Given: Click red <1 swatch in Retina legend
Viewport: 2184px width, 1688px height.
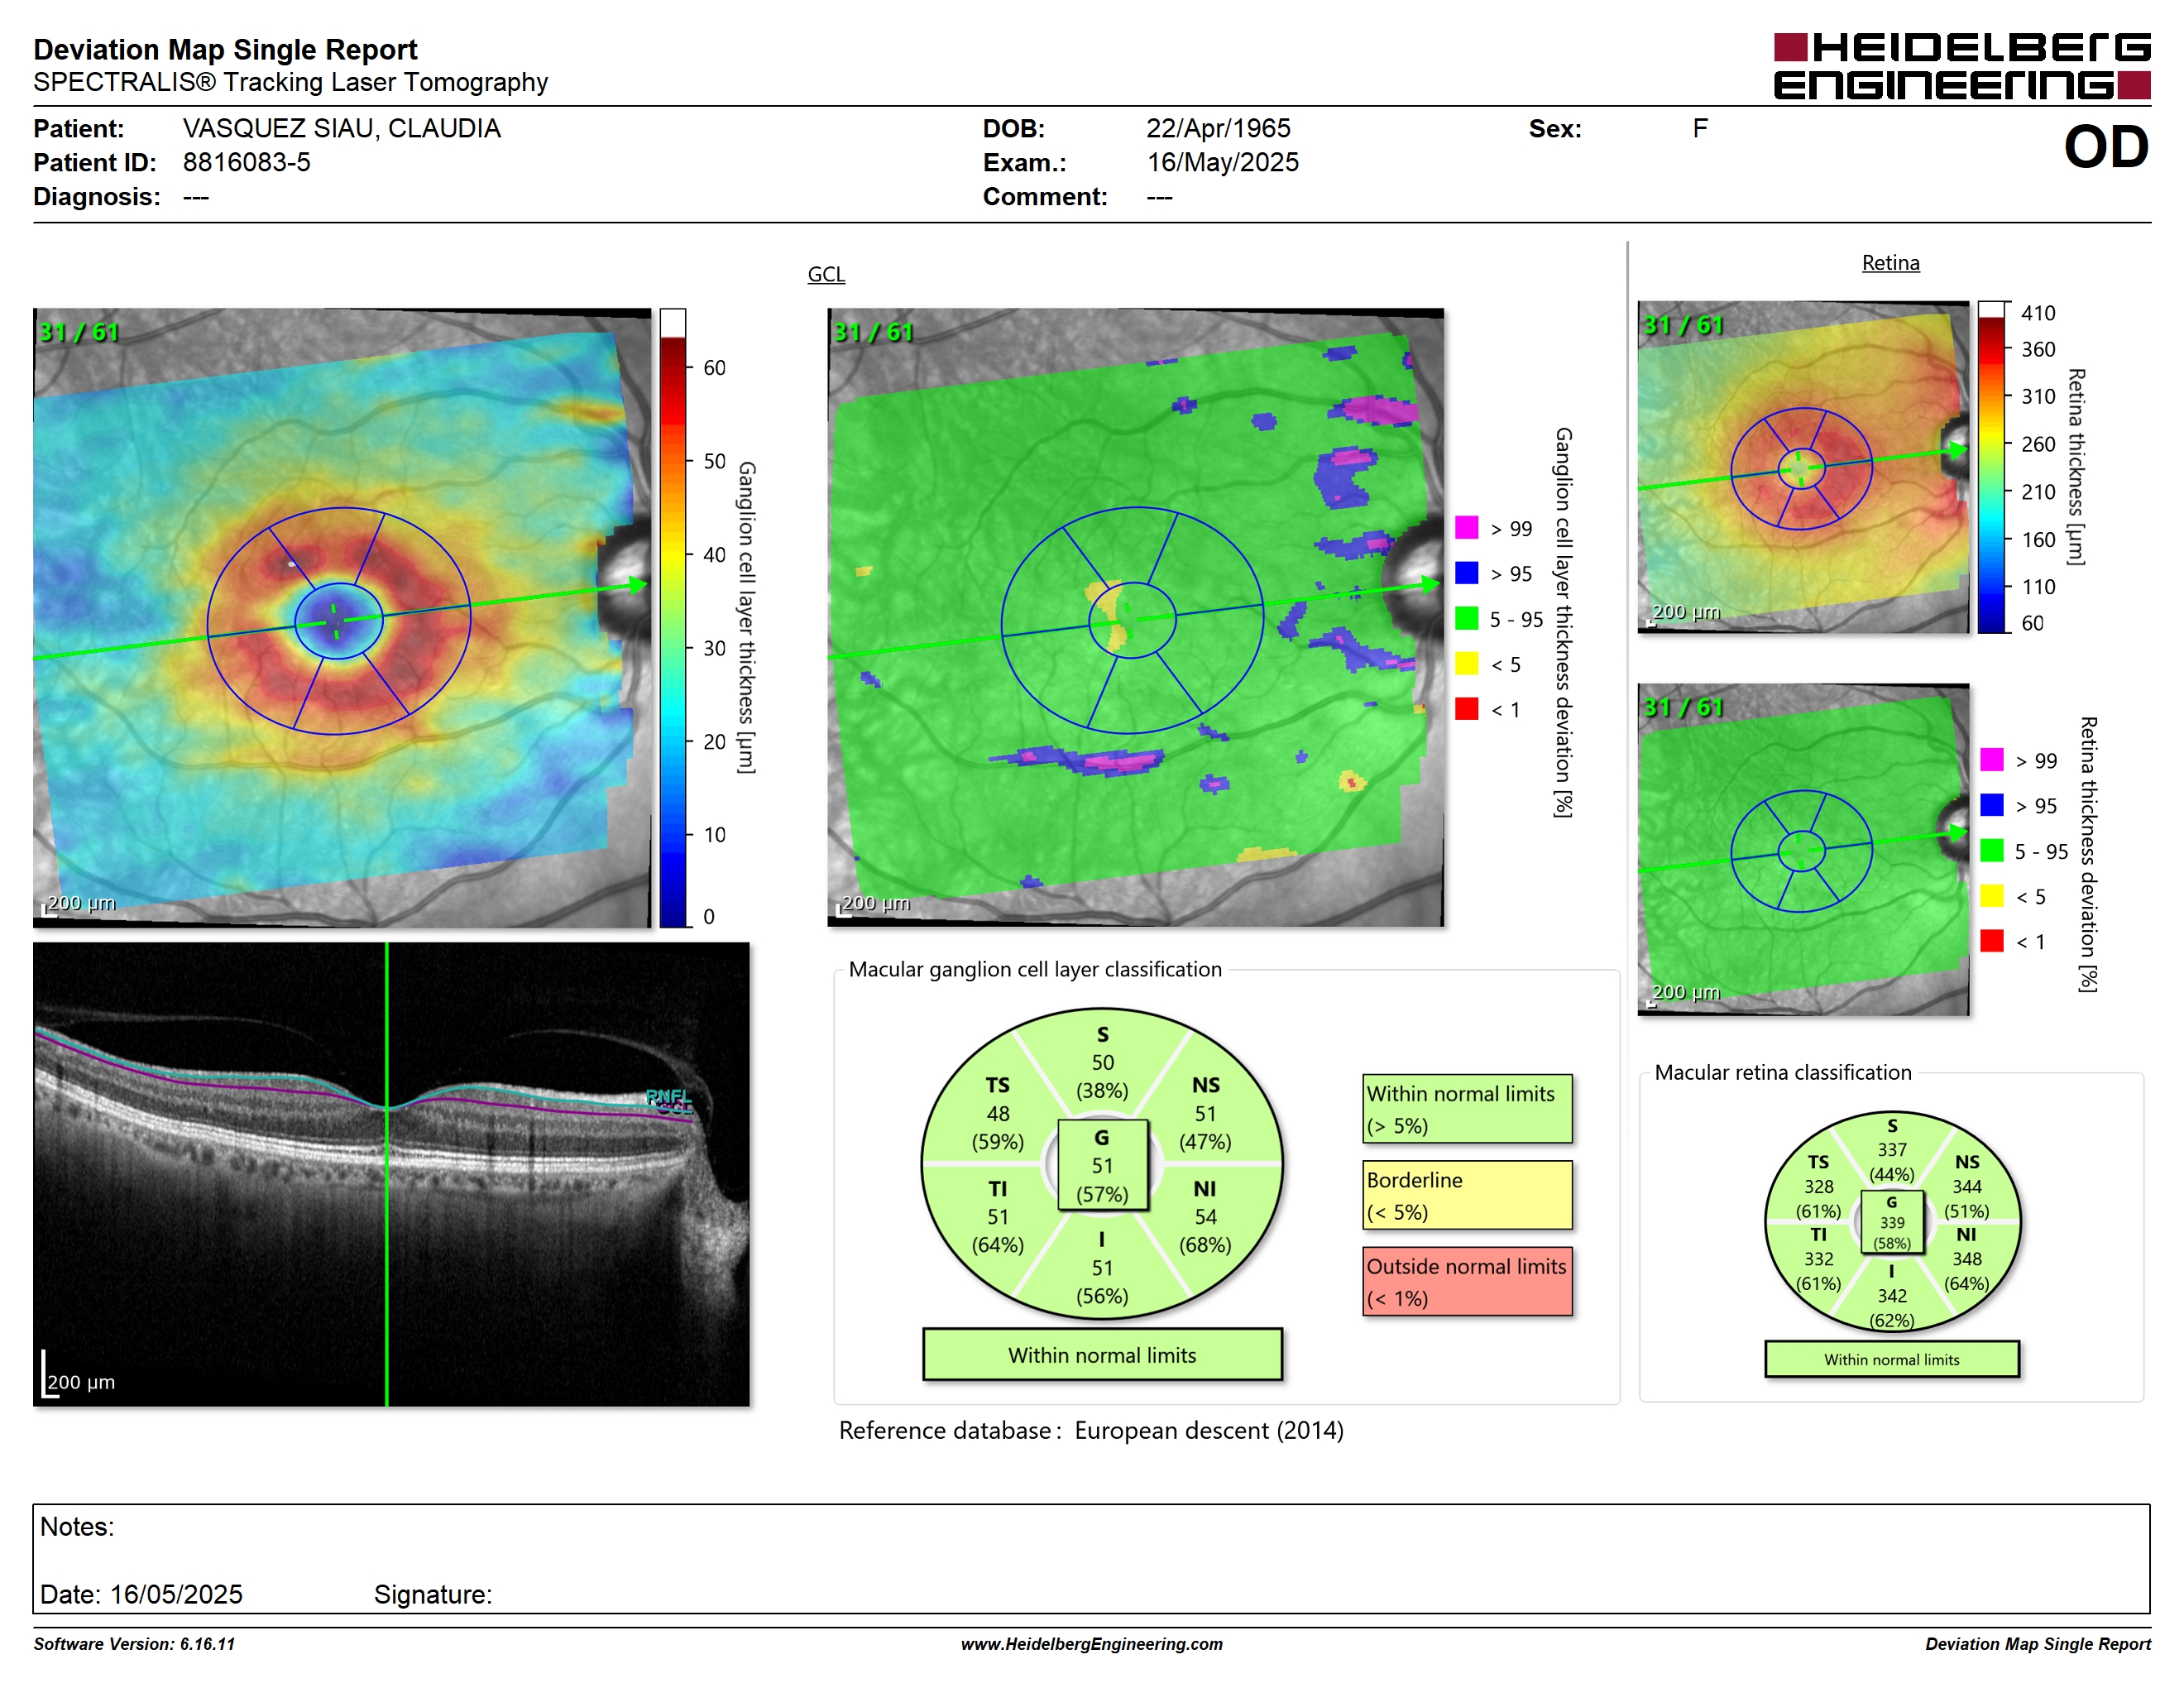Looking at the screenshot, I should [1991, 941].
